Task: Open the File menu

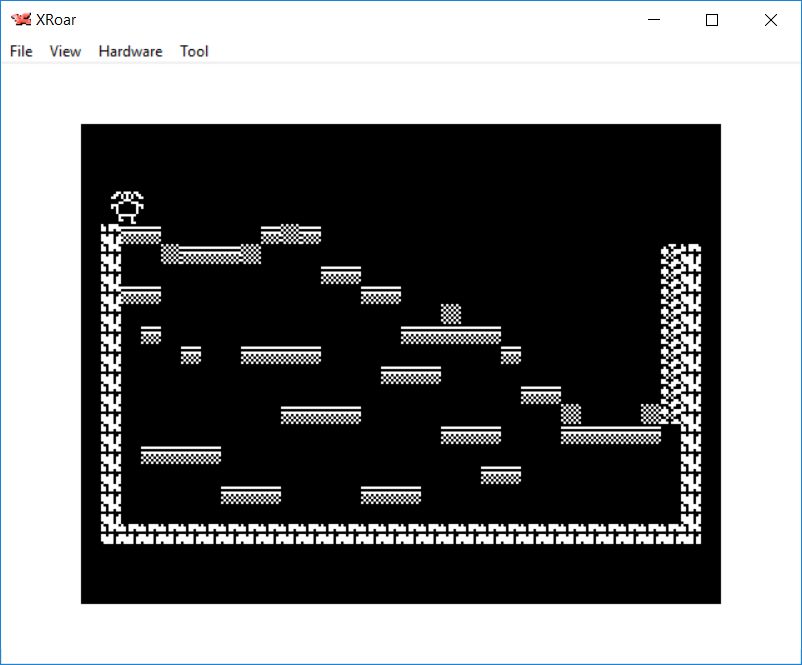Action: pyautogui.click(x=21, y=51)
